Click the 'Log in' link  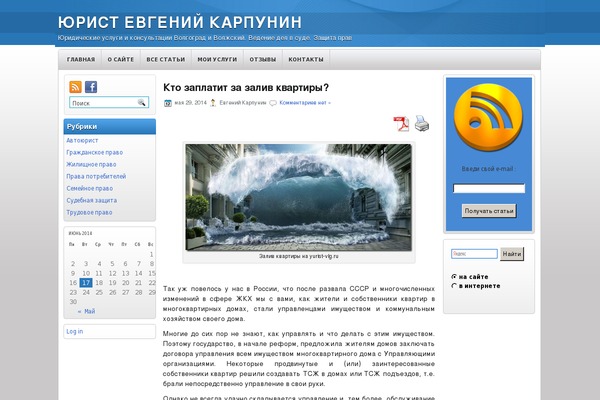pyautogui.click(x=75, y=331)
